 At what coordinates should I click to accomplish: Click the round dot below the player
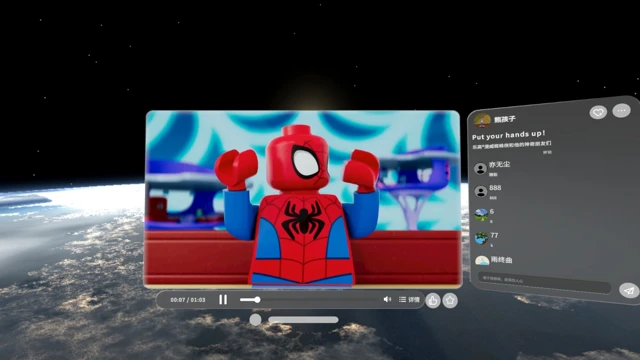256,320
